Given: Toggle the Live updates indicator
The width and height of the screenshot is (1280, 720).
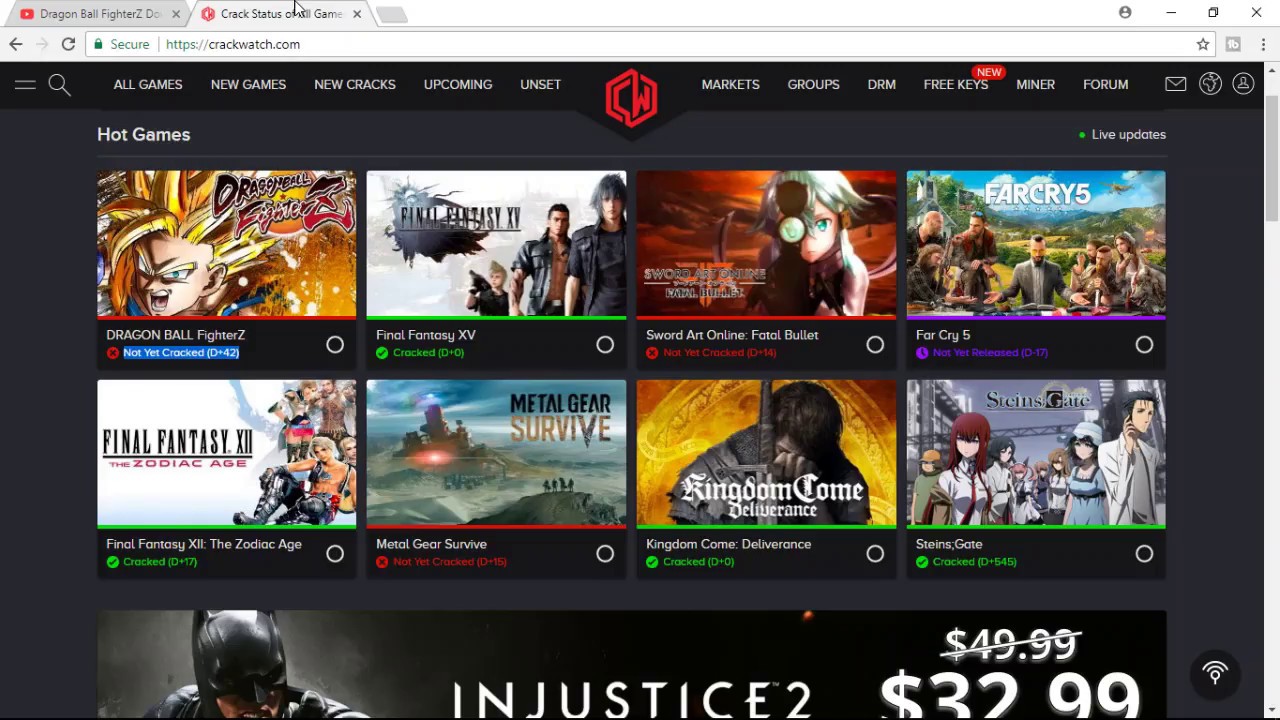Looking at the screenshot, I should click(x=1122, y=134).
